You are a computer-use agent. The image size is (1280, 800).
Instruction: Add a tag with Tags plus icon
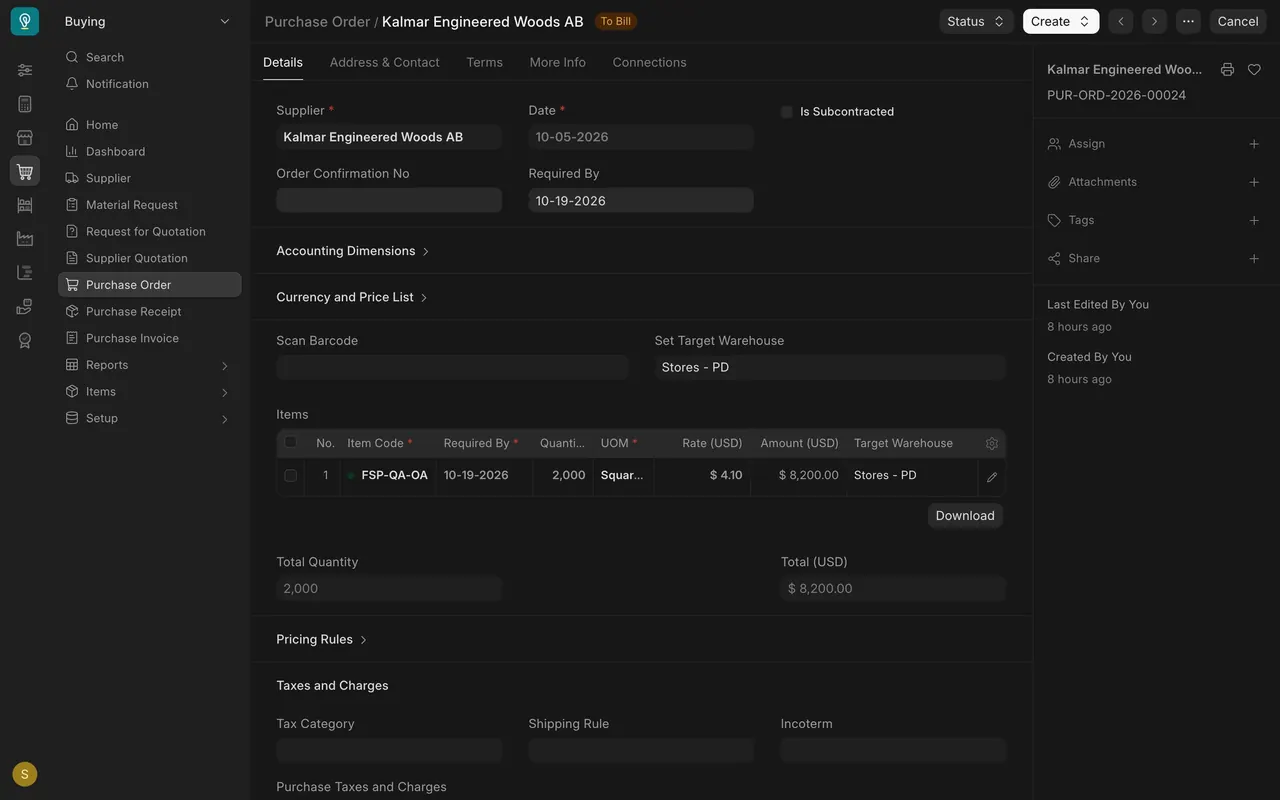1254,220
